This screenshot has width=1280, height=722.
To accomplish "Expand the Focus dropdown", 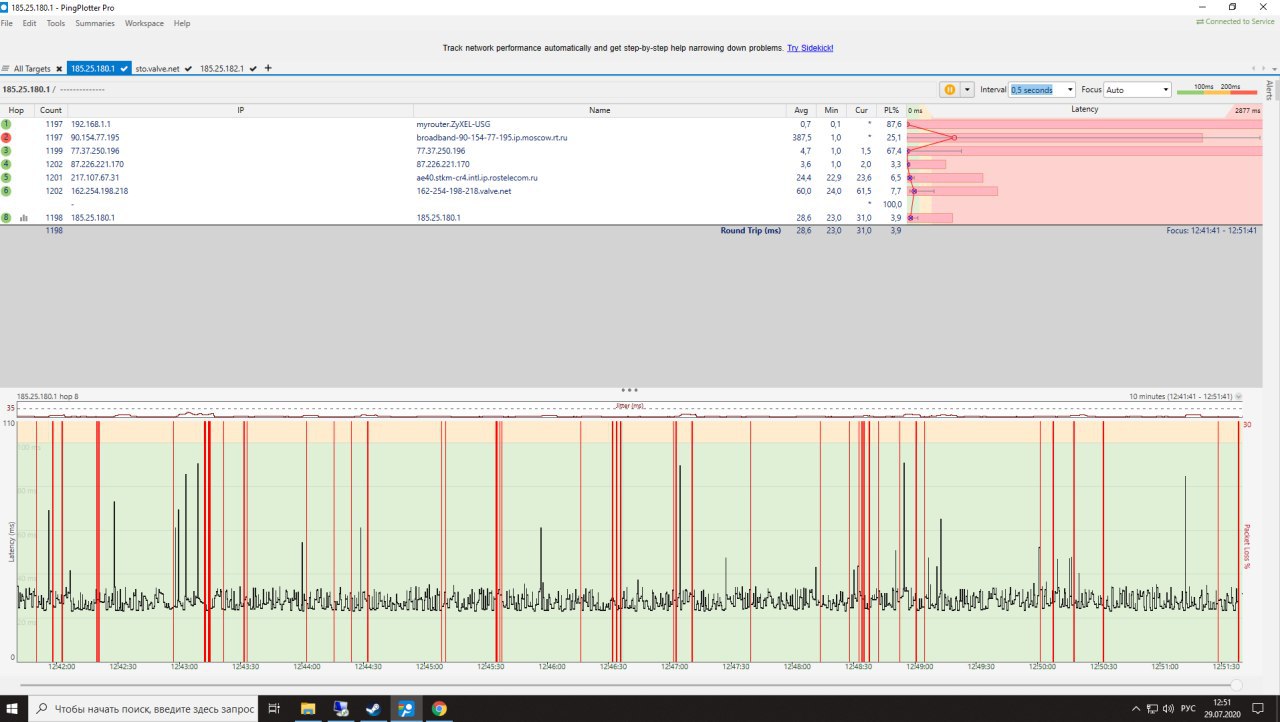I will point(1165,90).
